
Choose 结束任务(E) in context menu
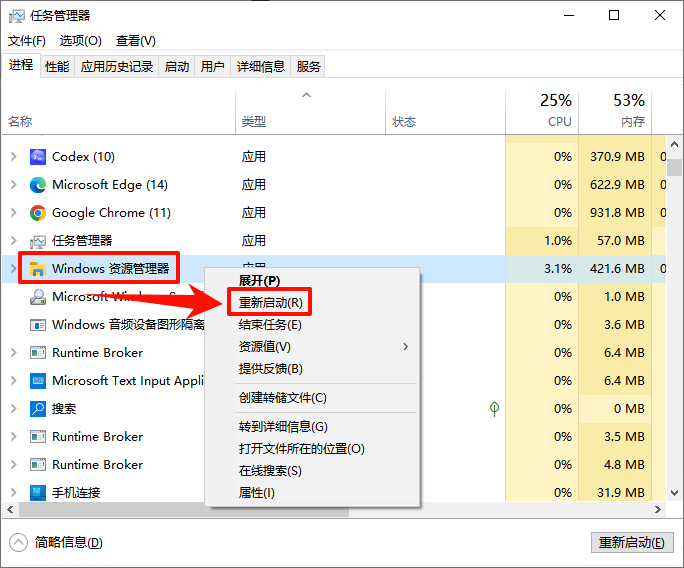311,325
